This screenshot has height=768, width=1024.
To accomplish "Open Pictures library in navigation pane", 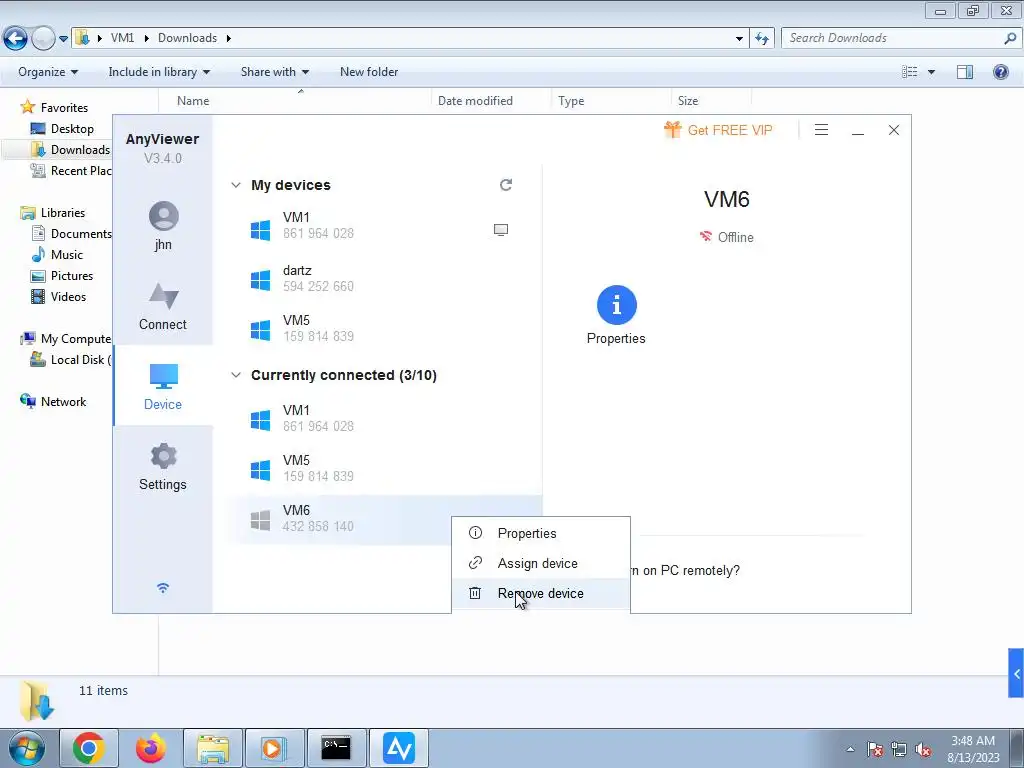I will tap(61, 276).
